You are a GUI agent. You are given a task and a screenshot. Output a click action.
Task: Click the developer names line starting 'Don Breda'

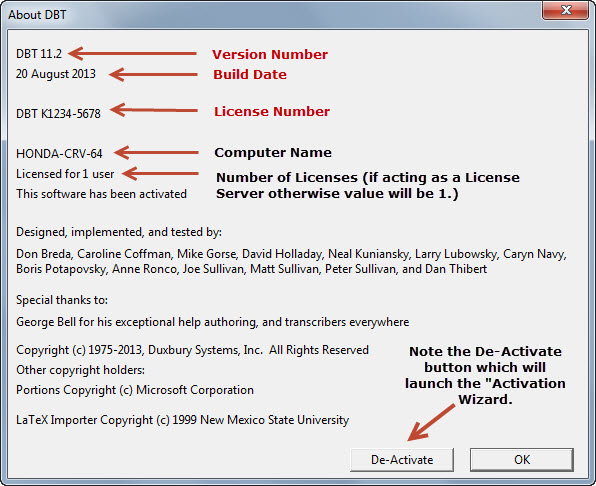[291, 254]
